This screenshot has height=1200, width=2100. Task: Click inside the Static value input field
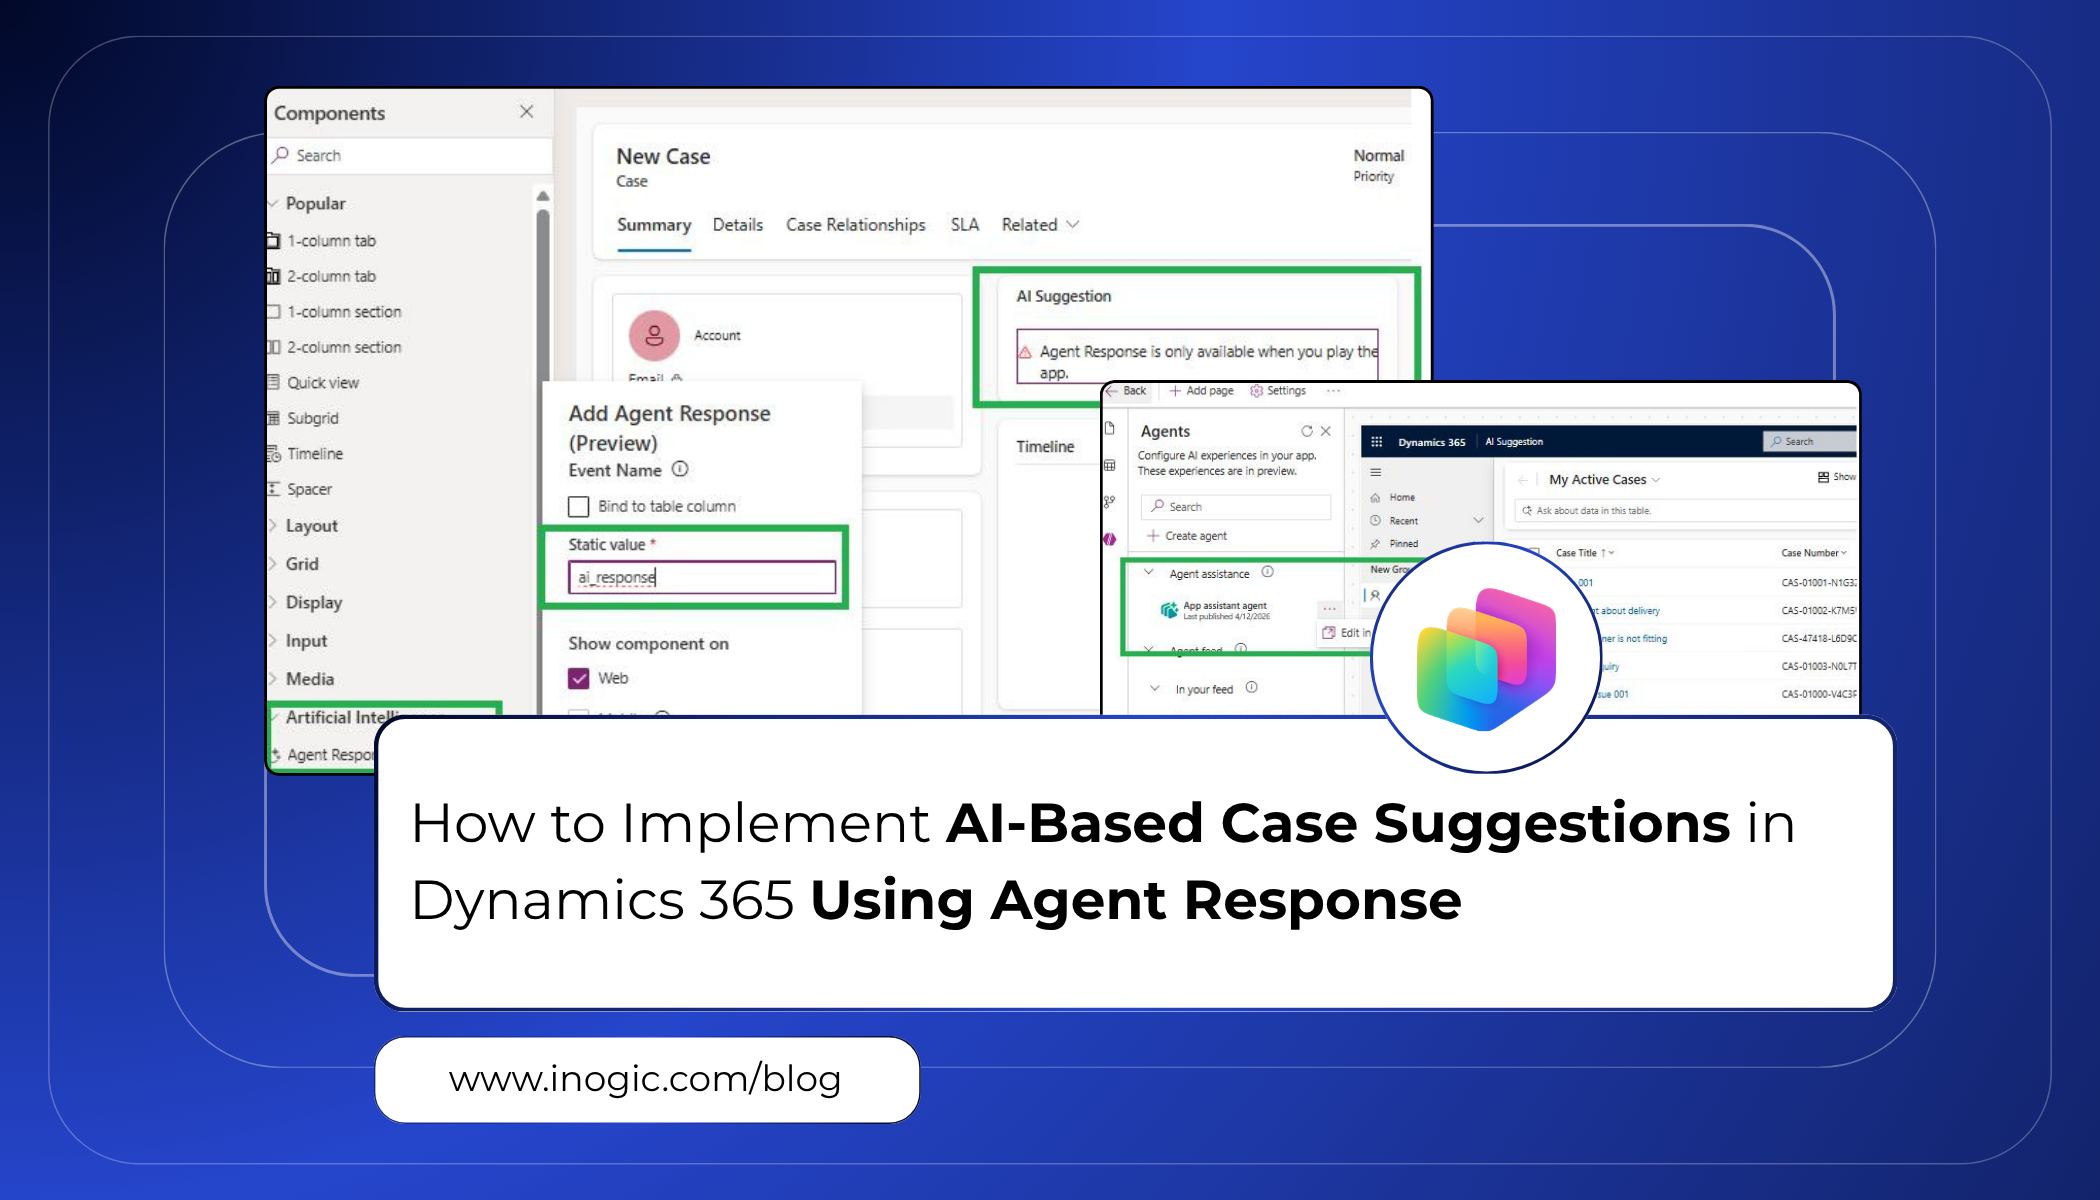click(700, 577)
